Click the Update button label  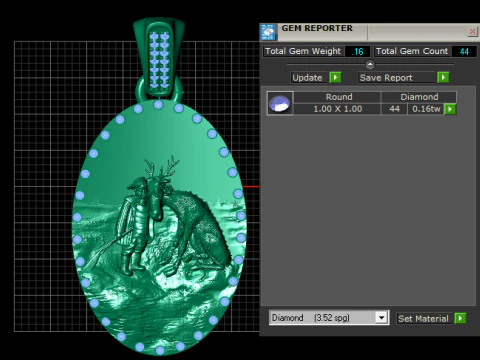[x=307, y=78]
